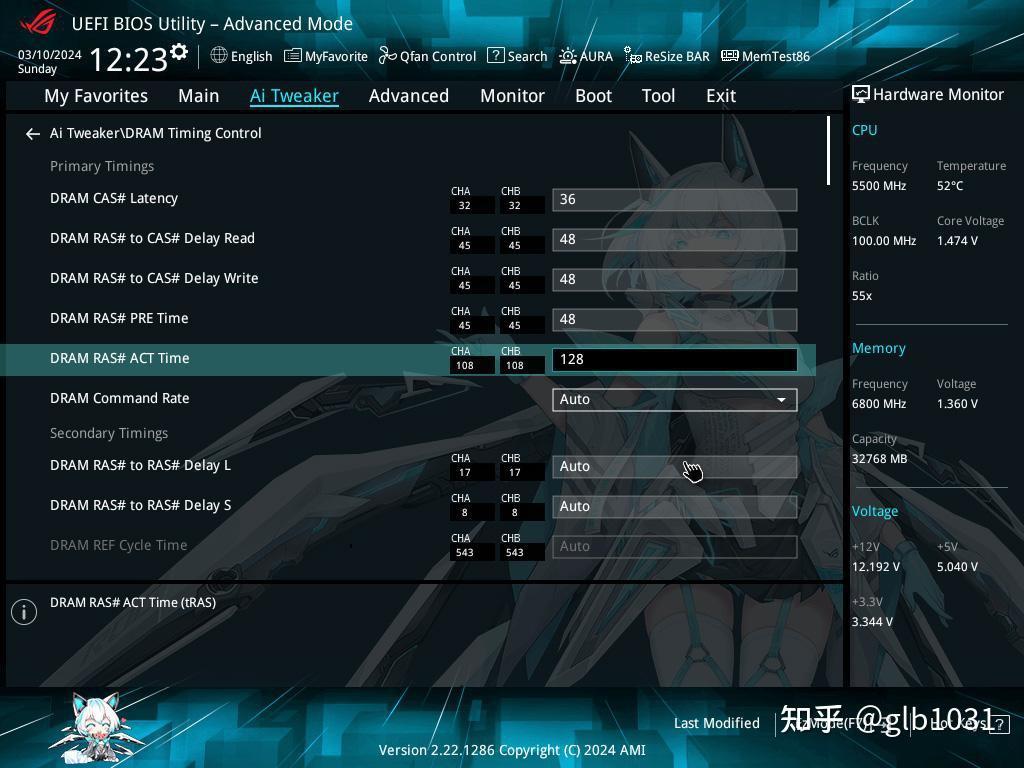The image size is (1024, 768).
Task: Click the English language button
Action: coord(242,56)
